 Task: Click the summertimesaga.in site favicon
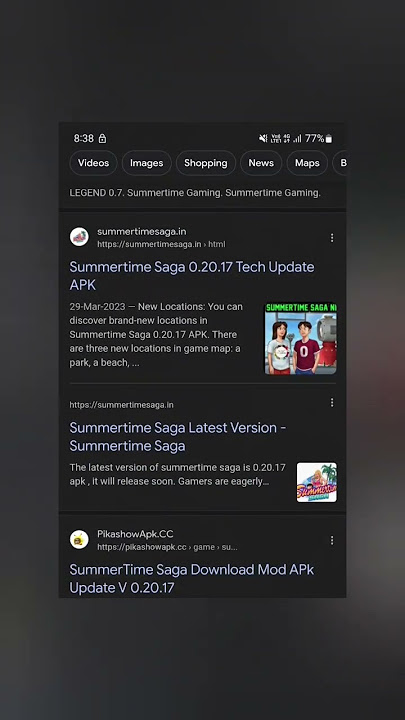pos(79,237)
